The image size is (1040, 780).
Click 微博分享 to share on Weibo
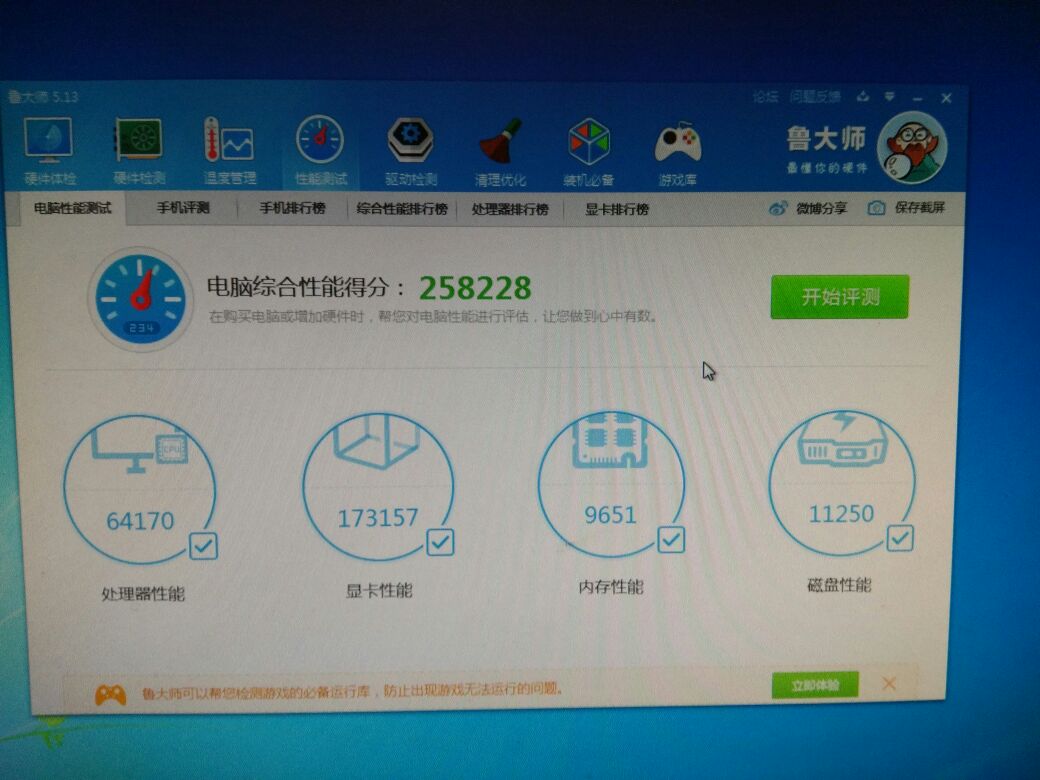click(x=807, y=209)
